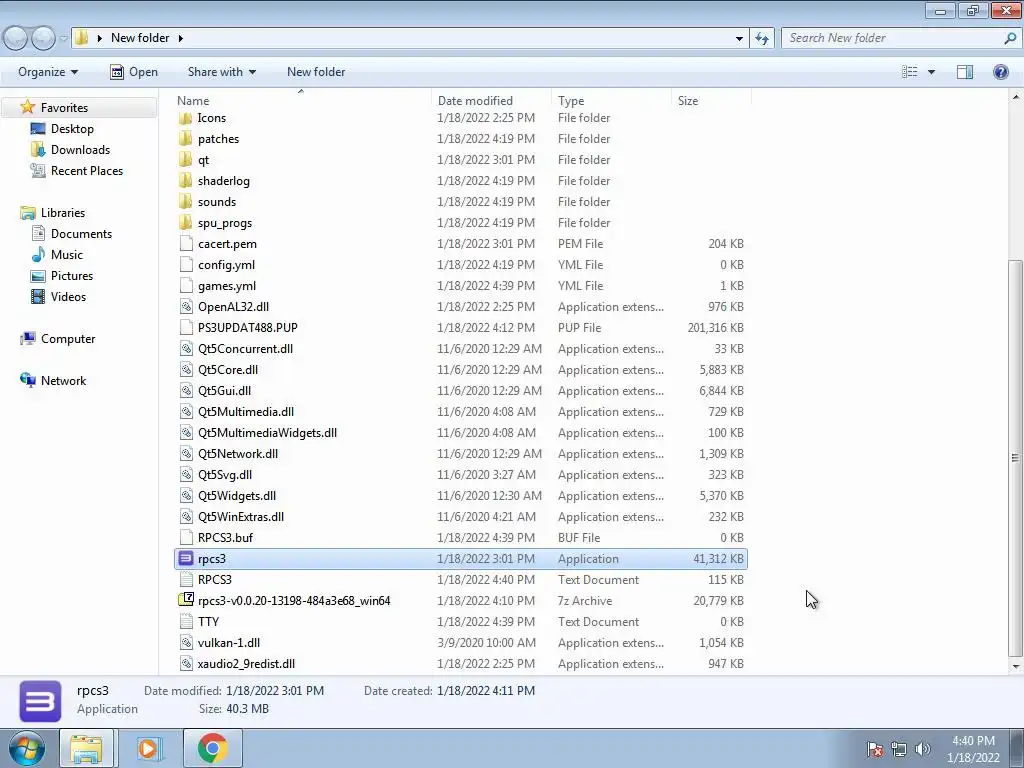Click the Icons folder icon

click(186, 118)
